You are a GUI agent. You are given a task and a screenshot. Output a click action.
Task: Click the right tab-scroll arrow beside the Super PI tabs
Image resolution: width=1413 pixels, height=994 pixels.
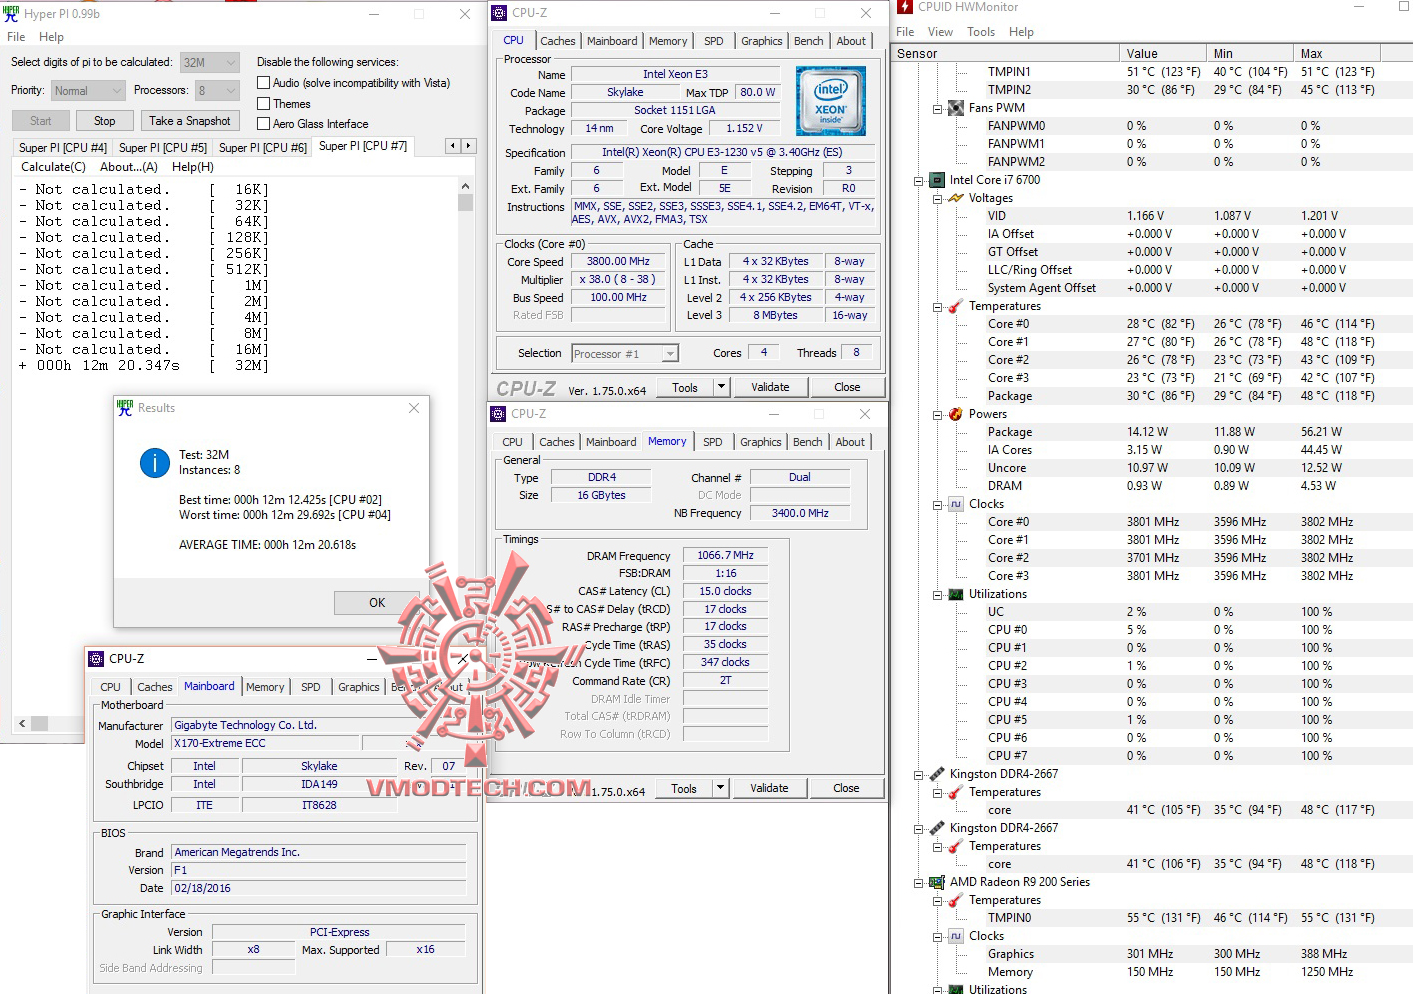click(x=468, y=146)
